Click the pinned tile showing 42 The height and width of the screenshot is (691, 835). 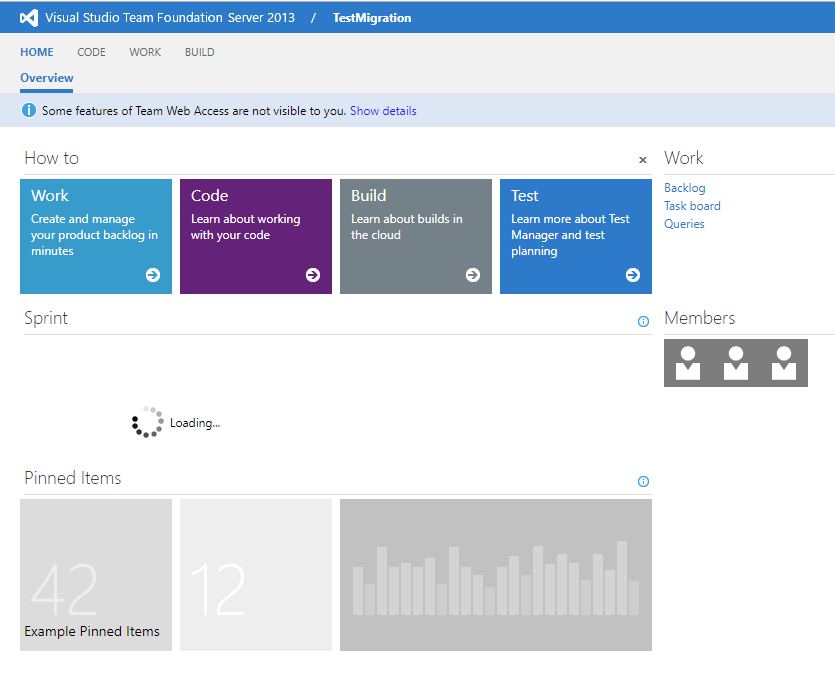click(x=96, y=575)
